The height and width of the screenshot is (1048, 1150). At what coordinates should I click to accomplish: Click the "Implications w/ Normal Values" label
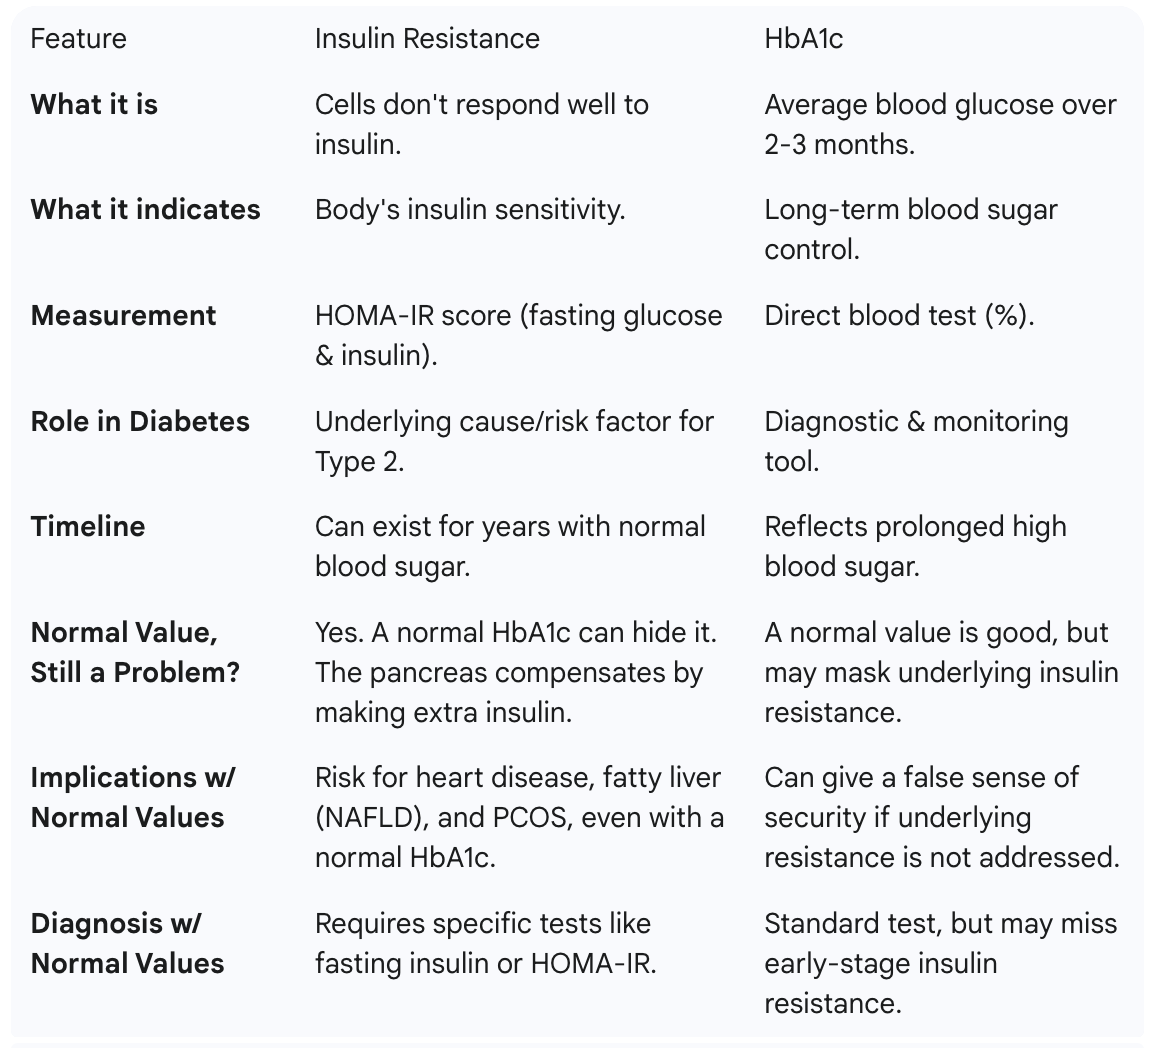point(132,797)
